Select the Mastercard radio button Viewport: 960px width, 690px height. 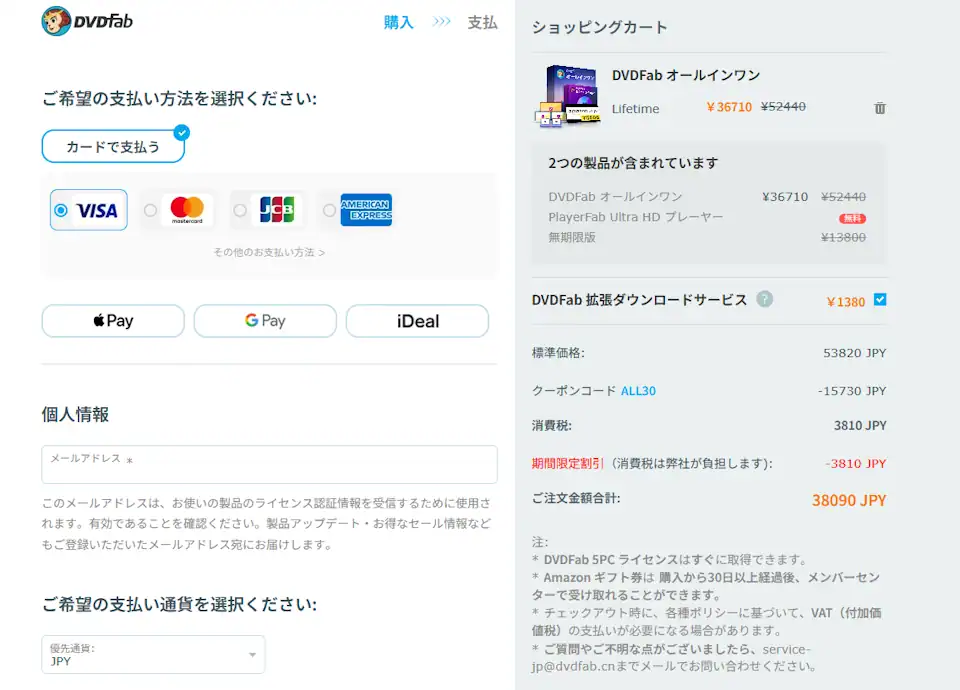click(150, 210)
